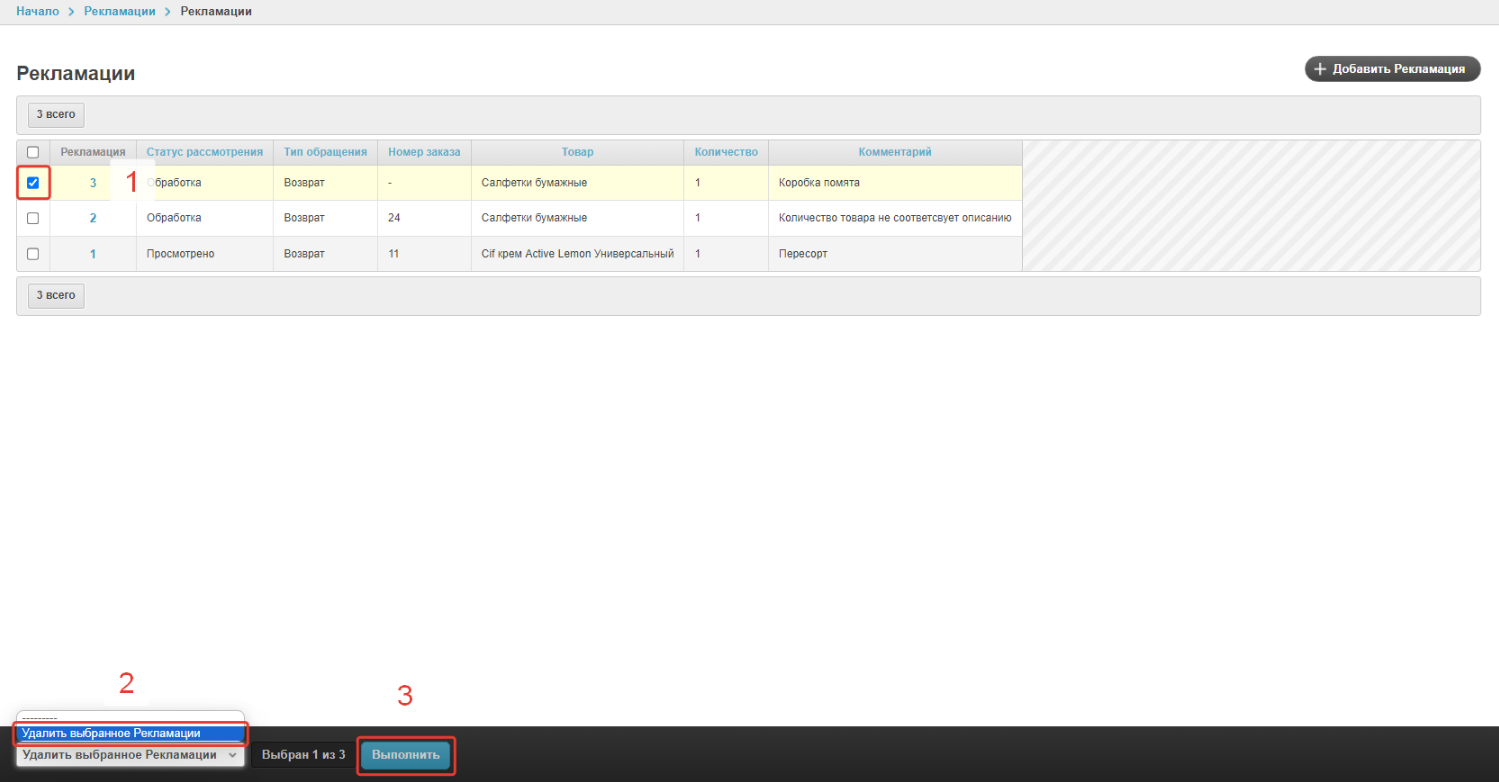Tick the checkbox for reclamation 1

pos(33,254)
